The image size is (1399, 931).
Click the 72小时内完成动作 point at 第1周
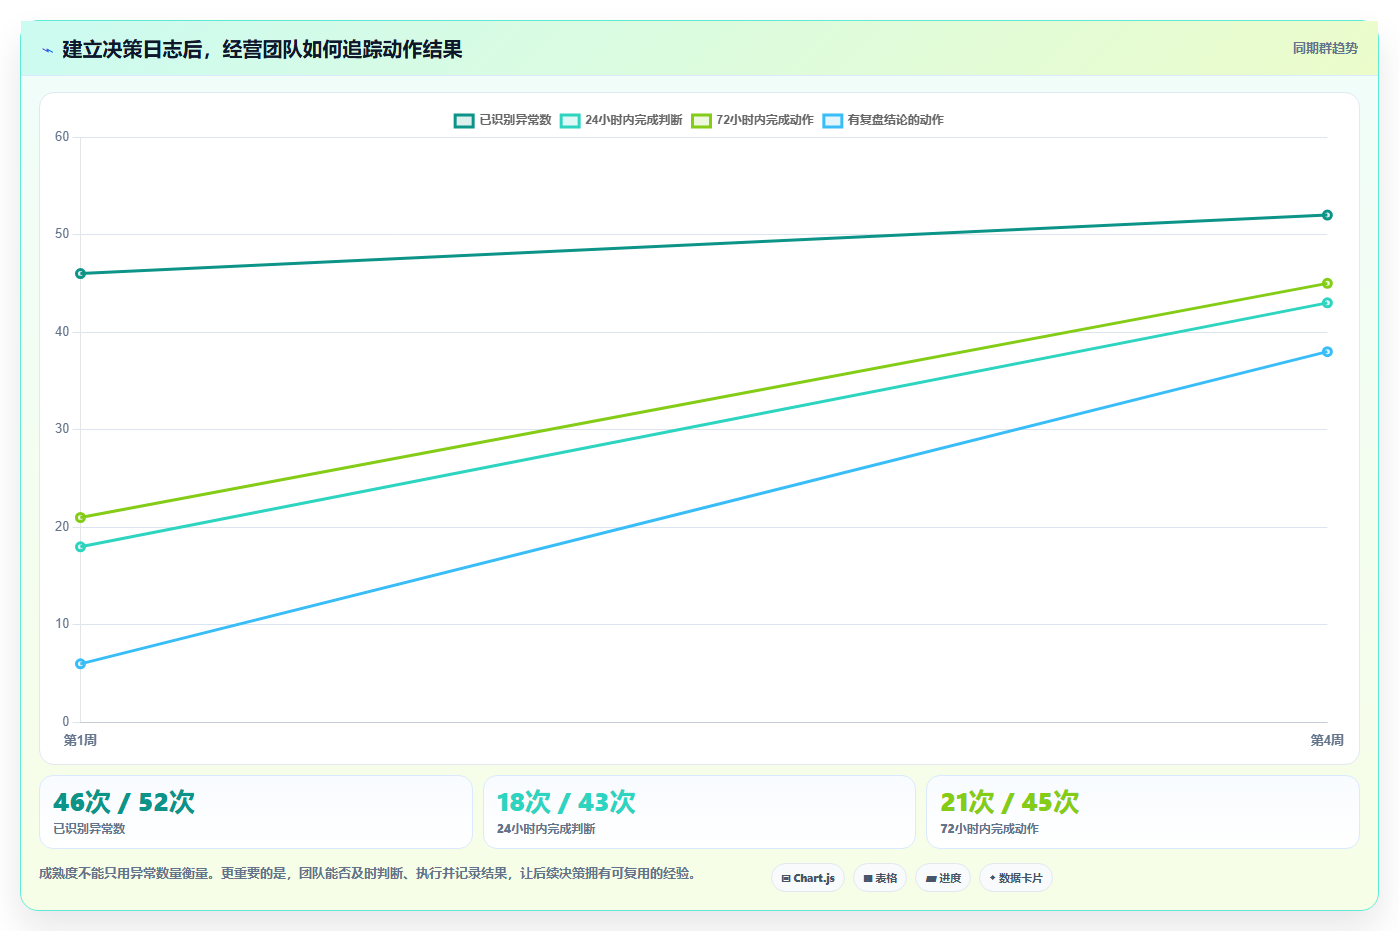(81, 517)
